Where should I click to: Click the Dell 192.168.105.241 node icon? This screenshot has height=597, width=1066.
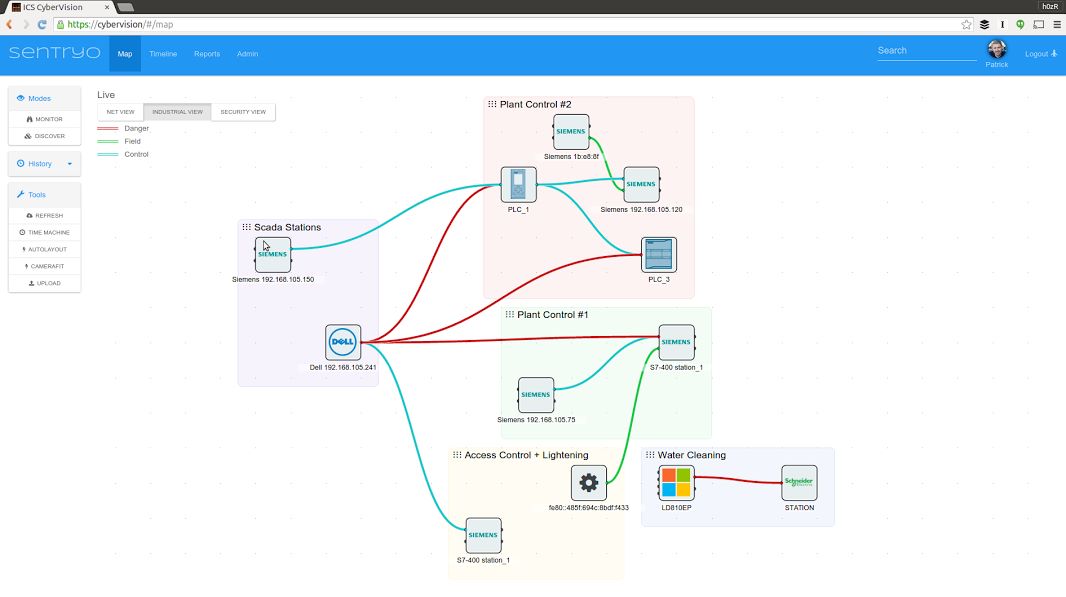[x=343, y=342]
